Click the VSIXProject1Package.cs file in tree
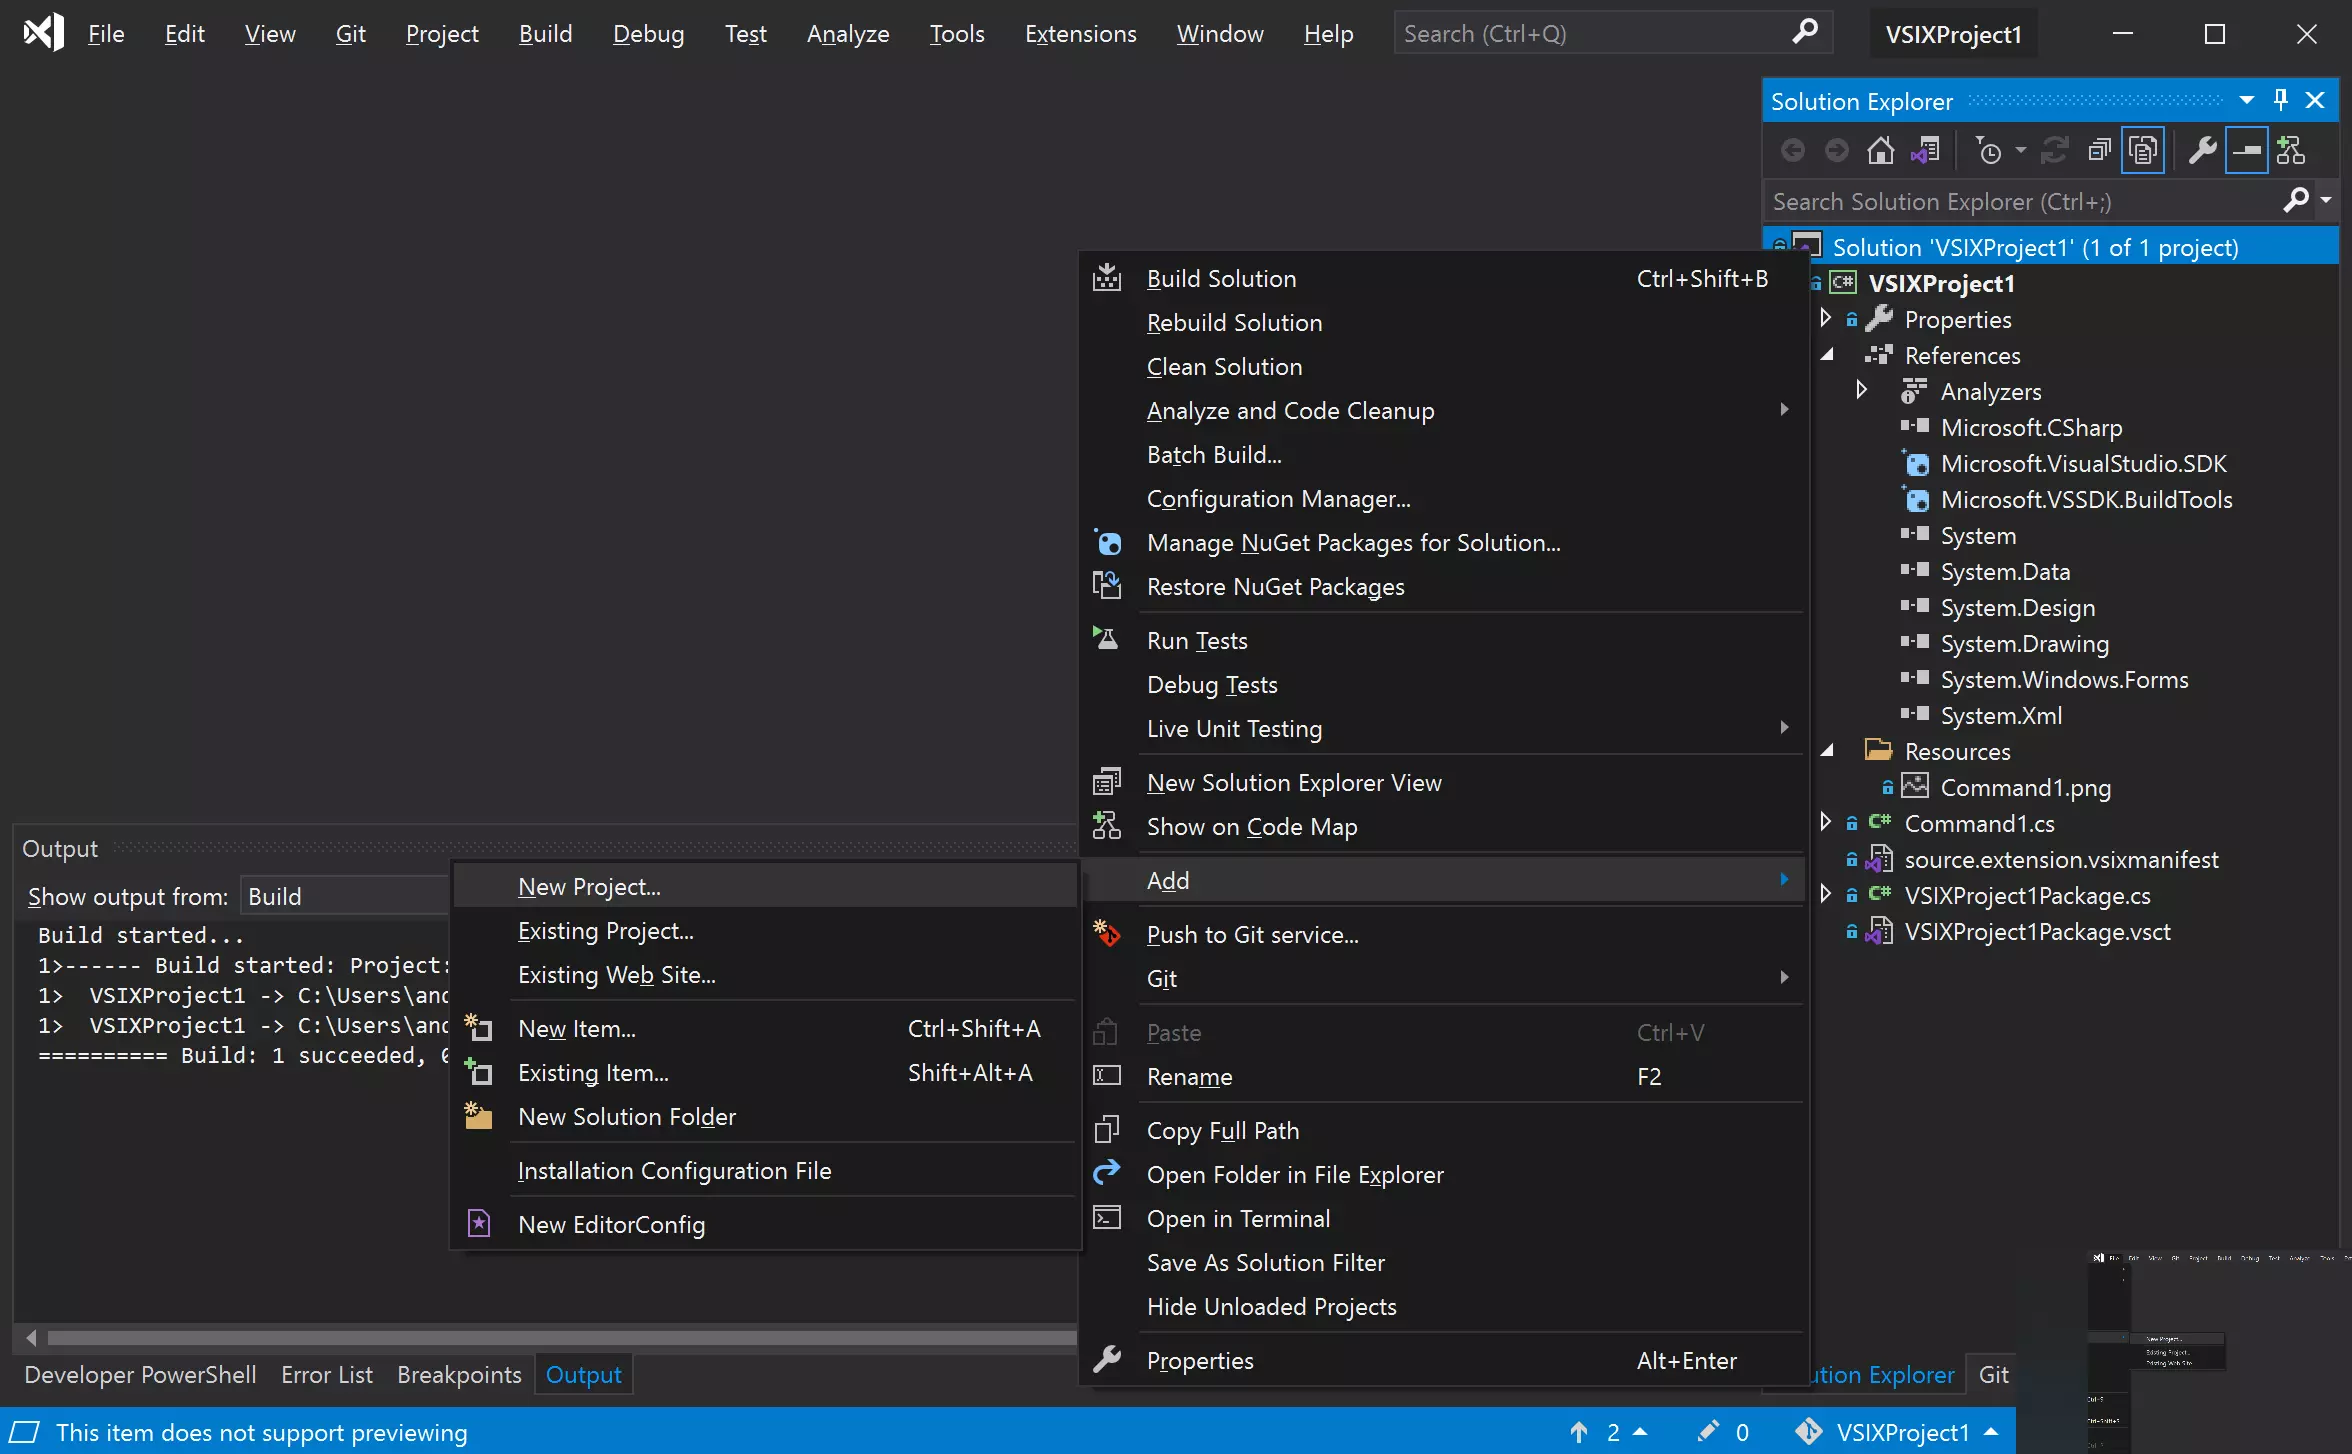The image size is (2352, 1454). [x=2028, y=894]
